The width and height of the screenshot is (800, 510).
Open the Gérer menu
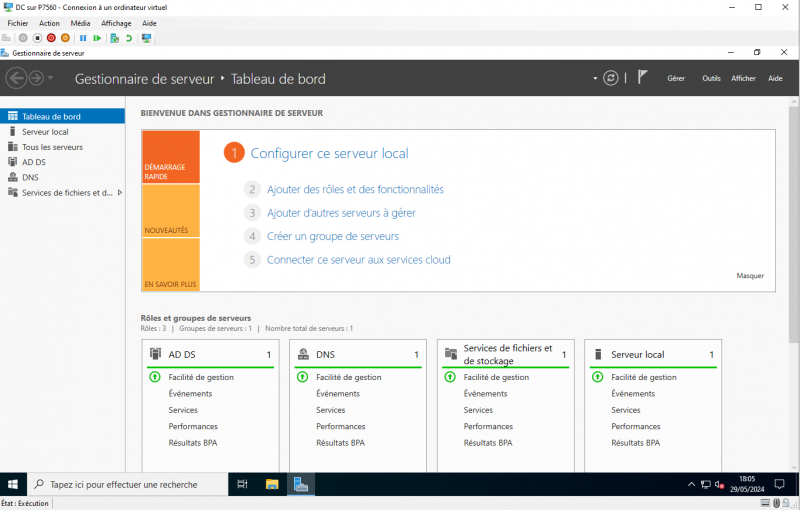(x=676, y=78)
